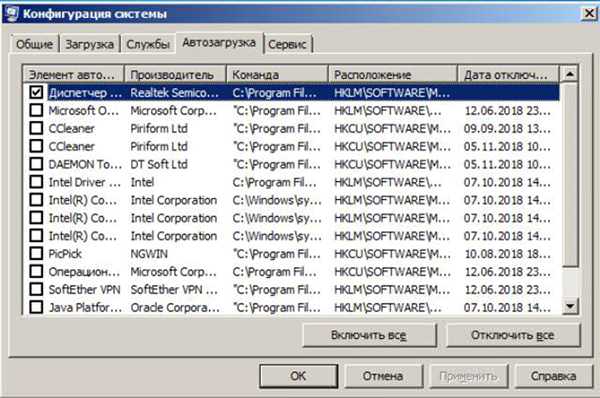Check the PicPick startup item
The height and width of the screenshot is (398, 600).
(x=36, y=253)
